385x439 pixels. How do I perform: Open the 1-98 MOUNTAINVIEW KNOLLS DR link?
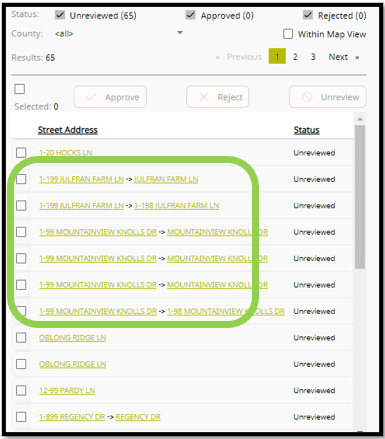click(226, 311)
